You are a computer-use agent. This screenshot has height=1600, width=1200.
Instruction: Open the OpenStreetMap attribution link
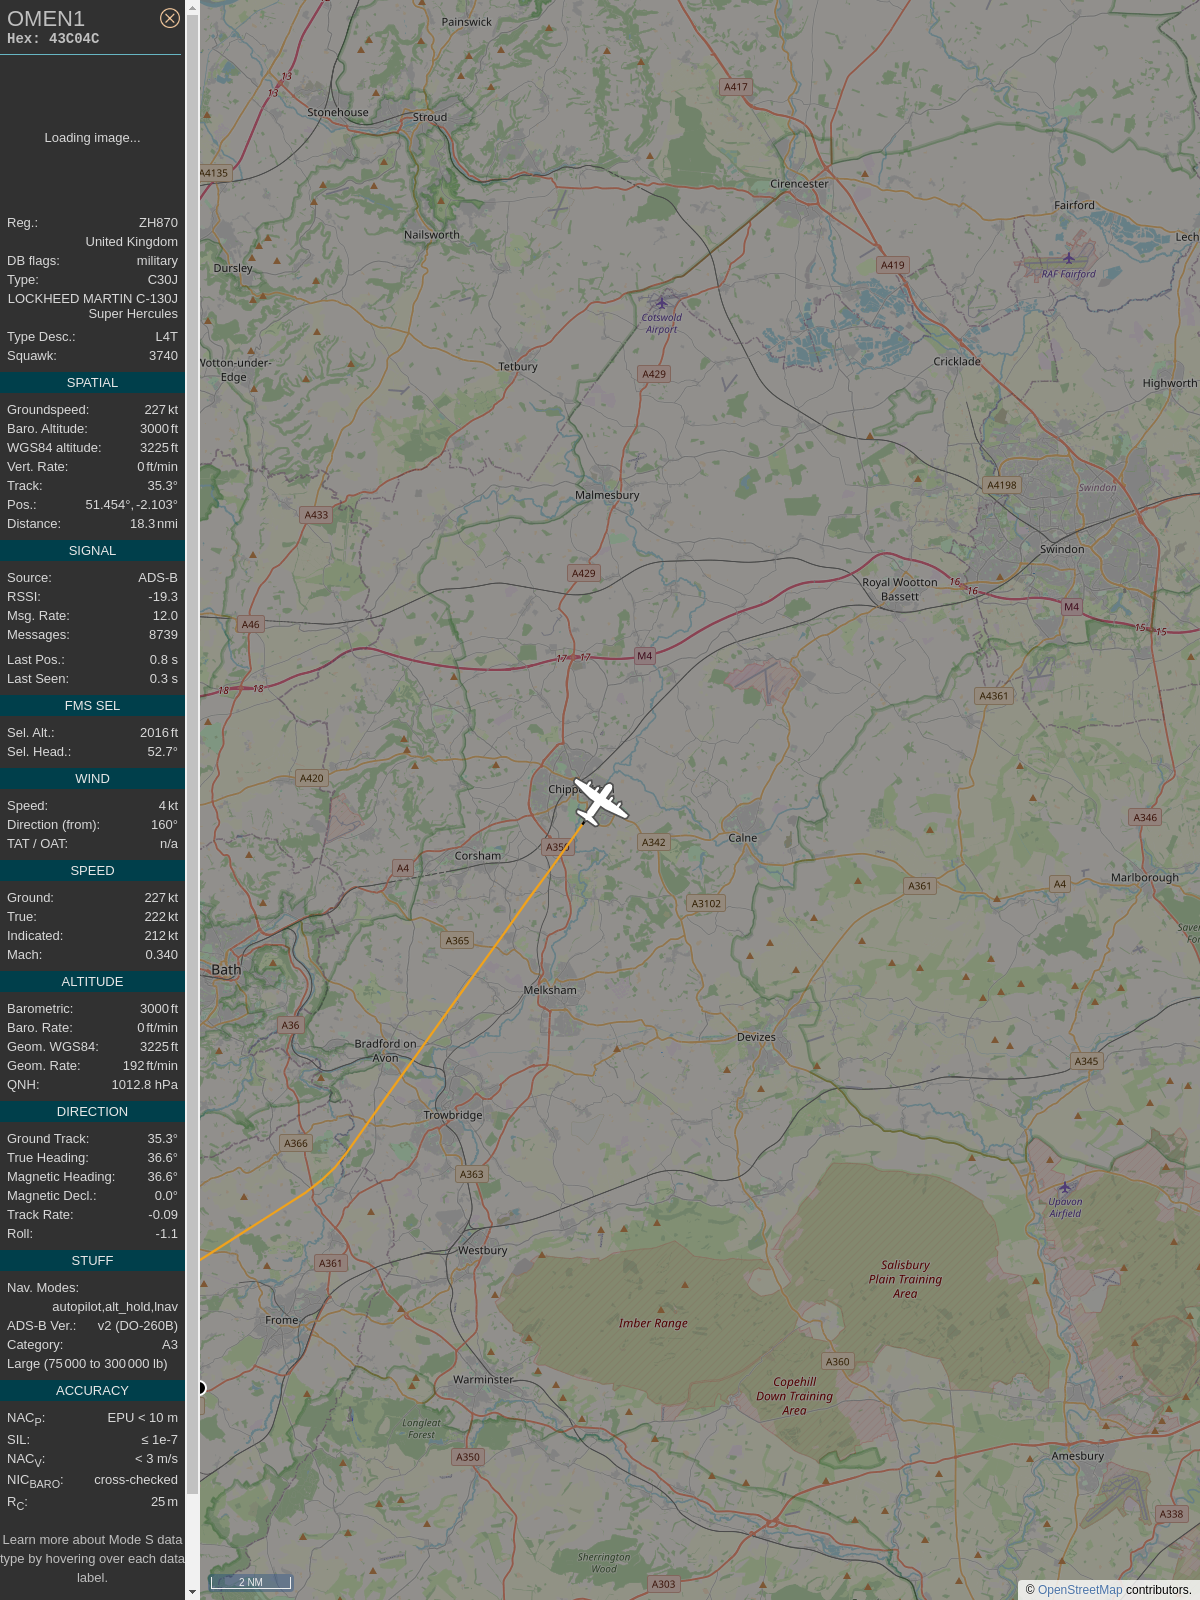point(1080,1590)
